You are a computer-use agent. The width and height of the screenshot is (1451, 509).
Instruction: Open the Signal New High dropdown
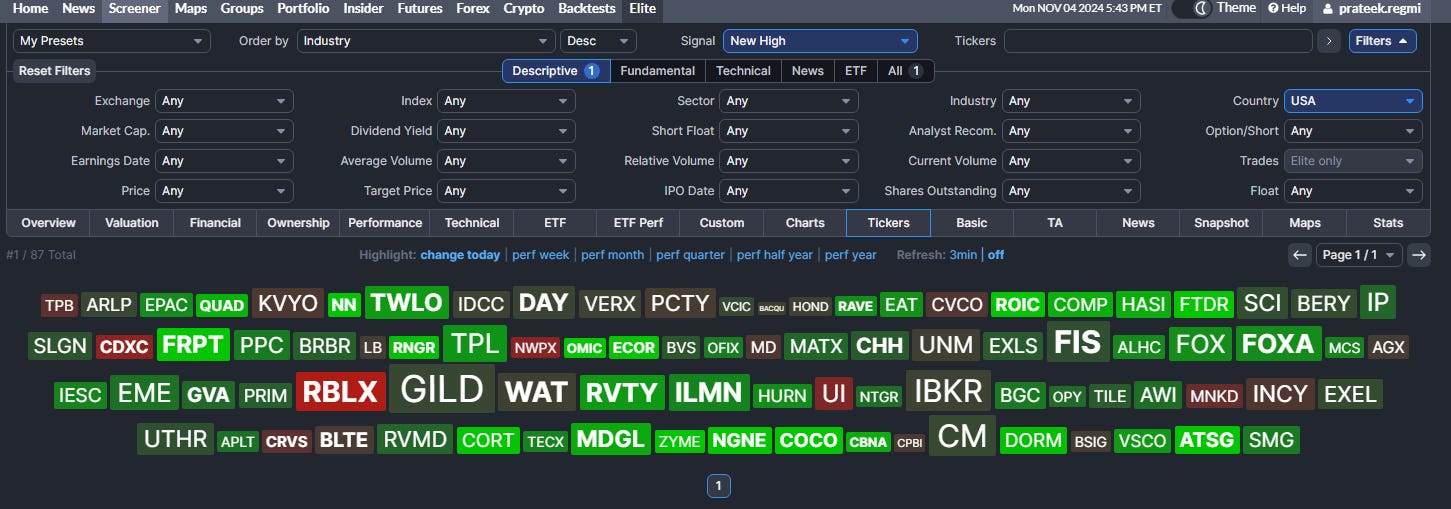pos(820,41)
